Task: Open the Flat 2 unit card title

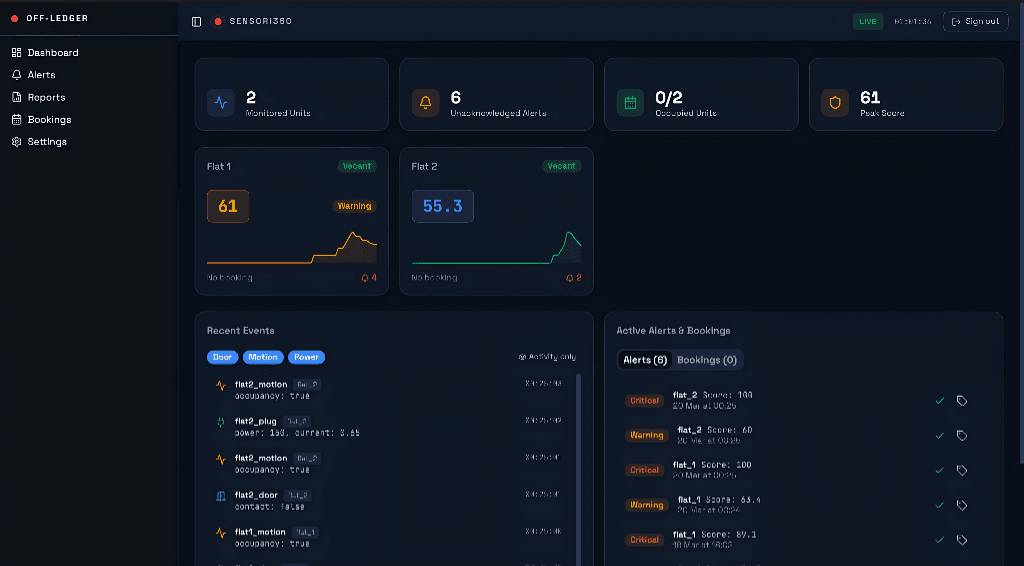Action: pos(424,166)
